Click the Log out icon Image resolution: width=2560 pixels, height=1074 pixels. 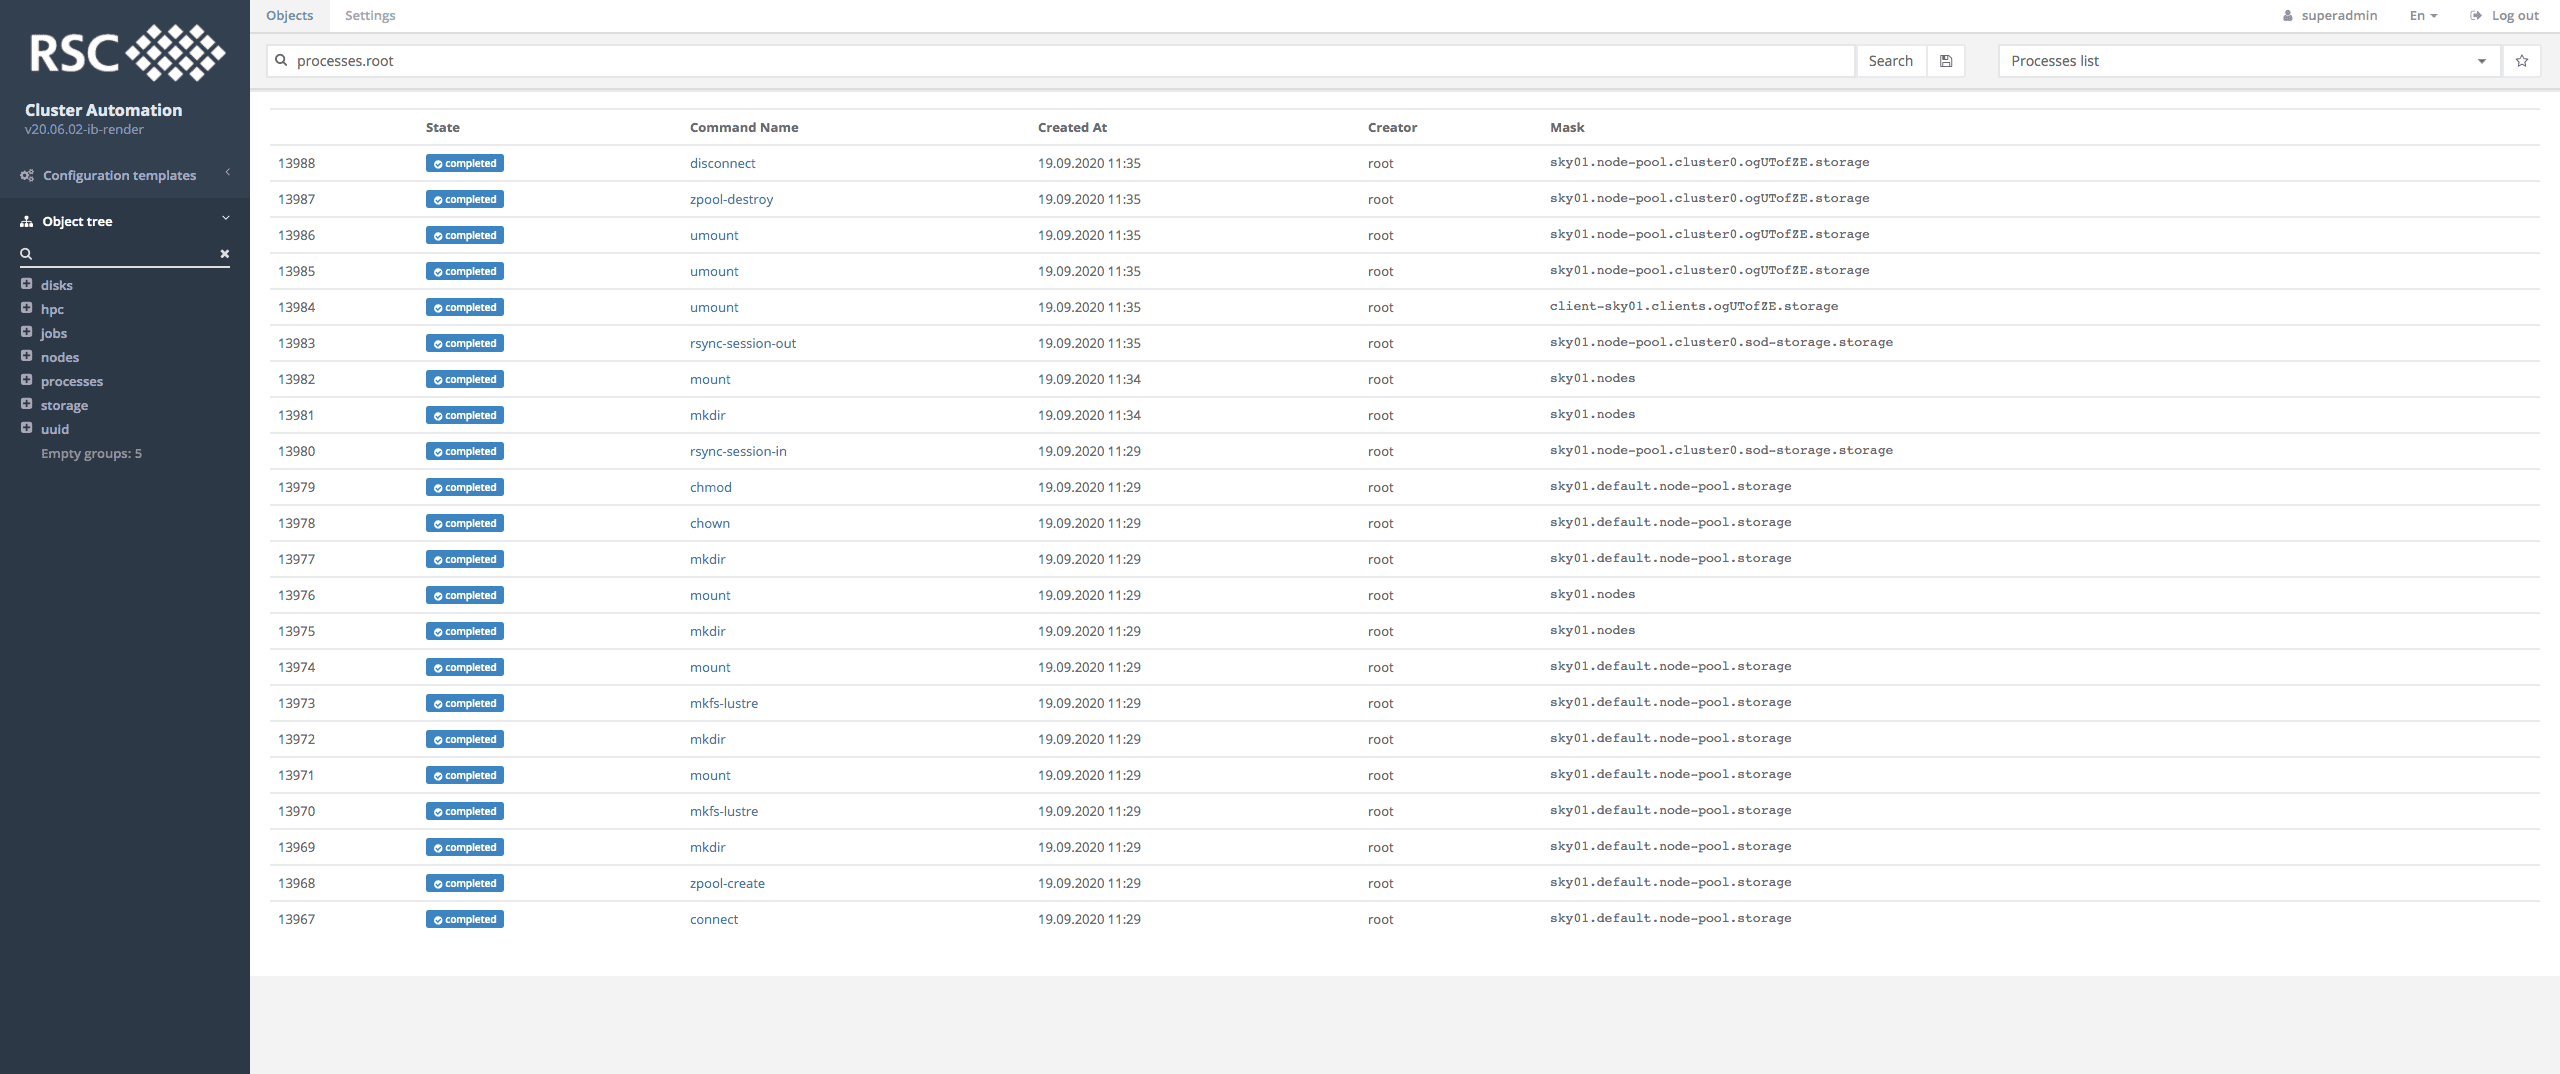click(2476, 16)
